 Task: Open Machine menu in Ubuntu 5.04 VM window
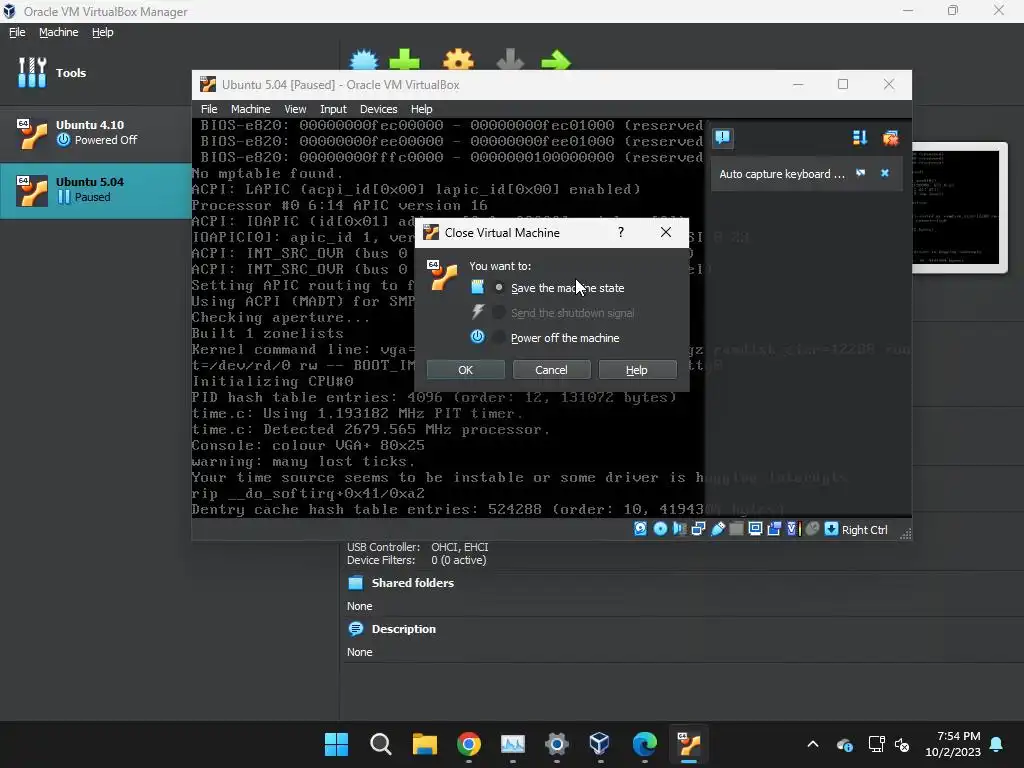click(x=250, y=109)
